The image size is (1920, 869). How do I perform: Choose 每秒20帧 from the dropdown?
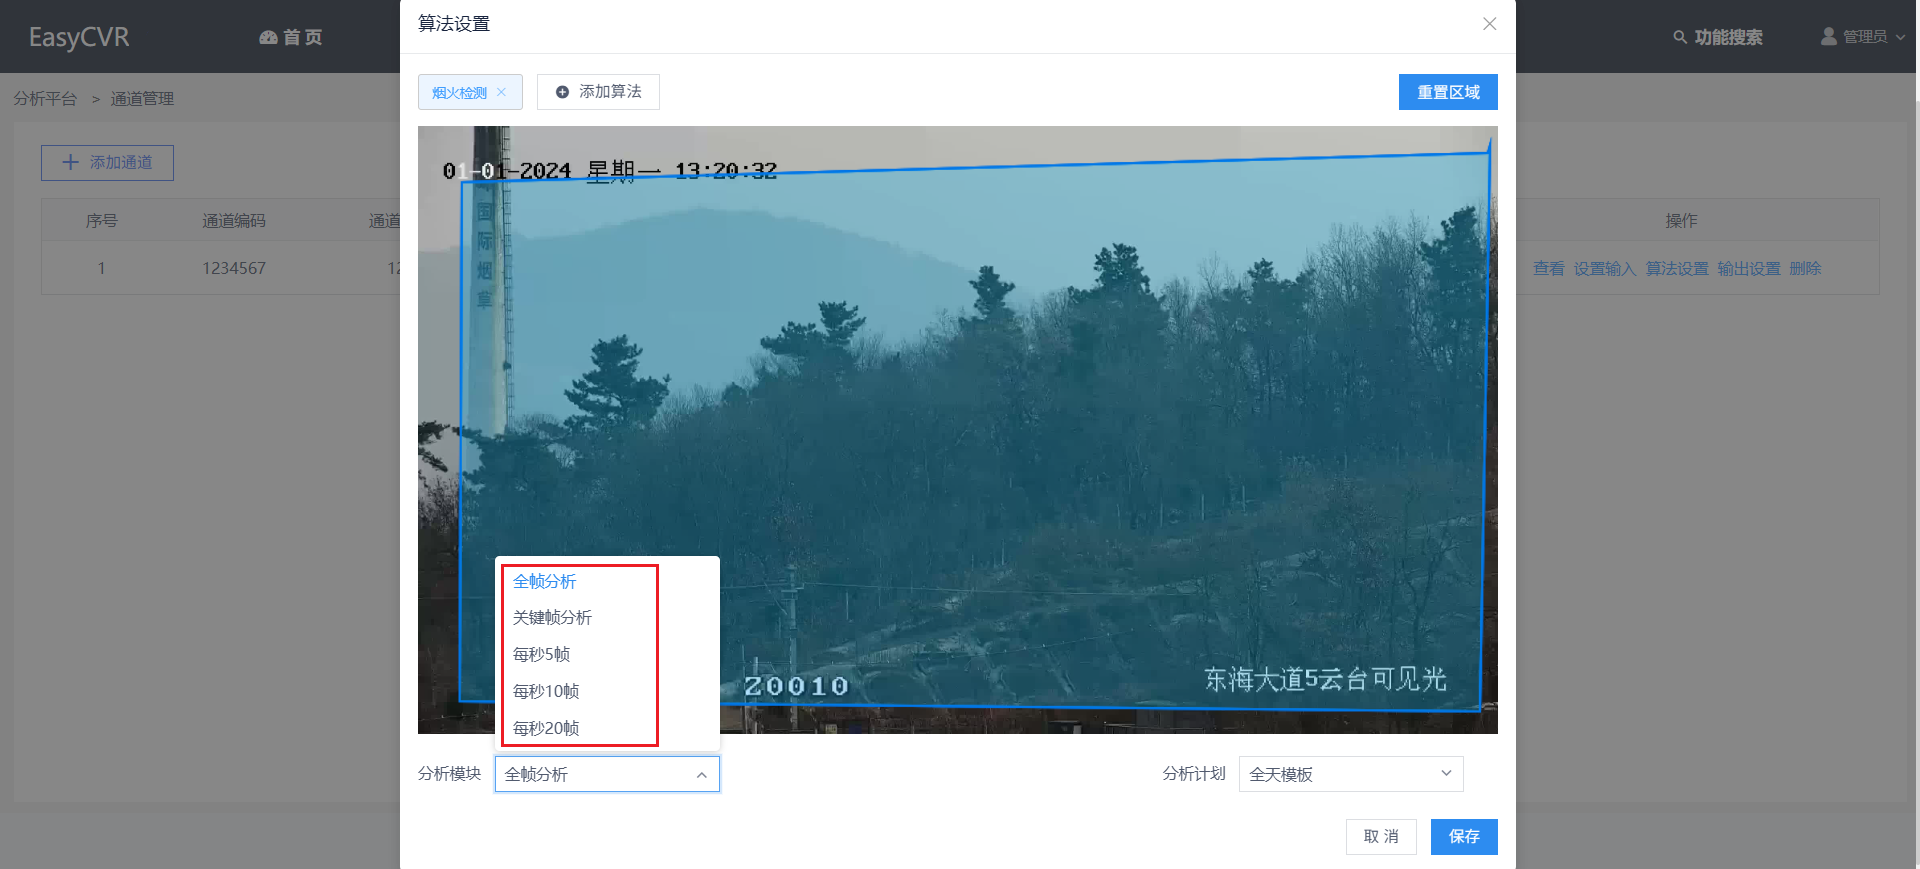(x=546, y=728)
